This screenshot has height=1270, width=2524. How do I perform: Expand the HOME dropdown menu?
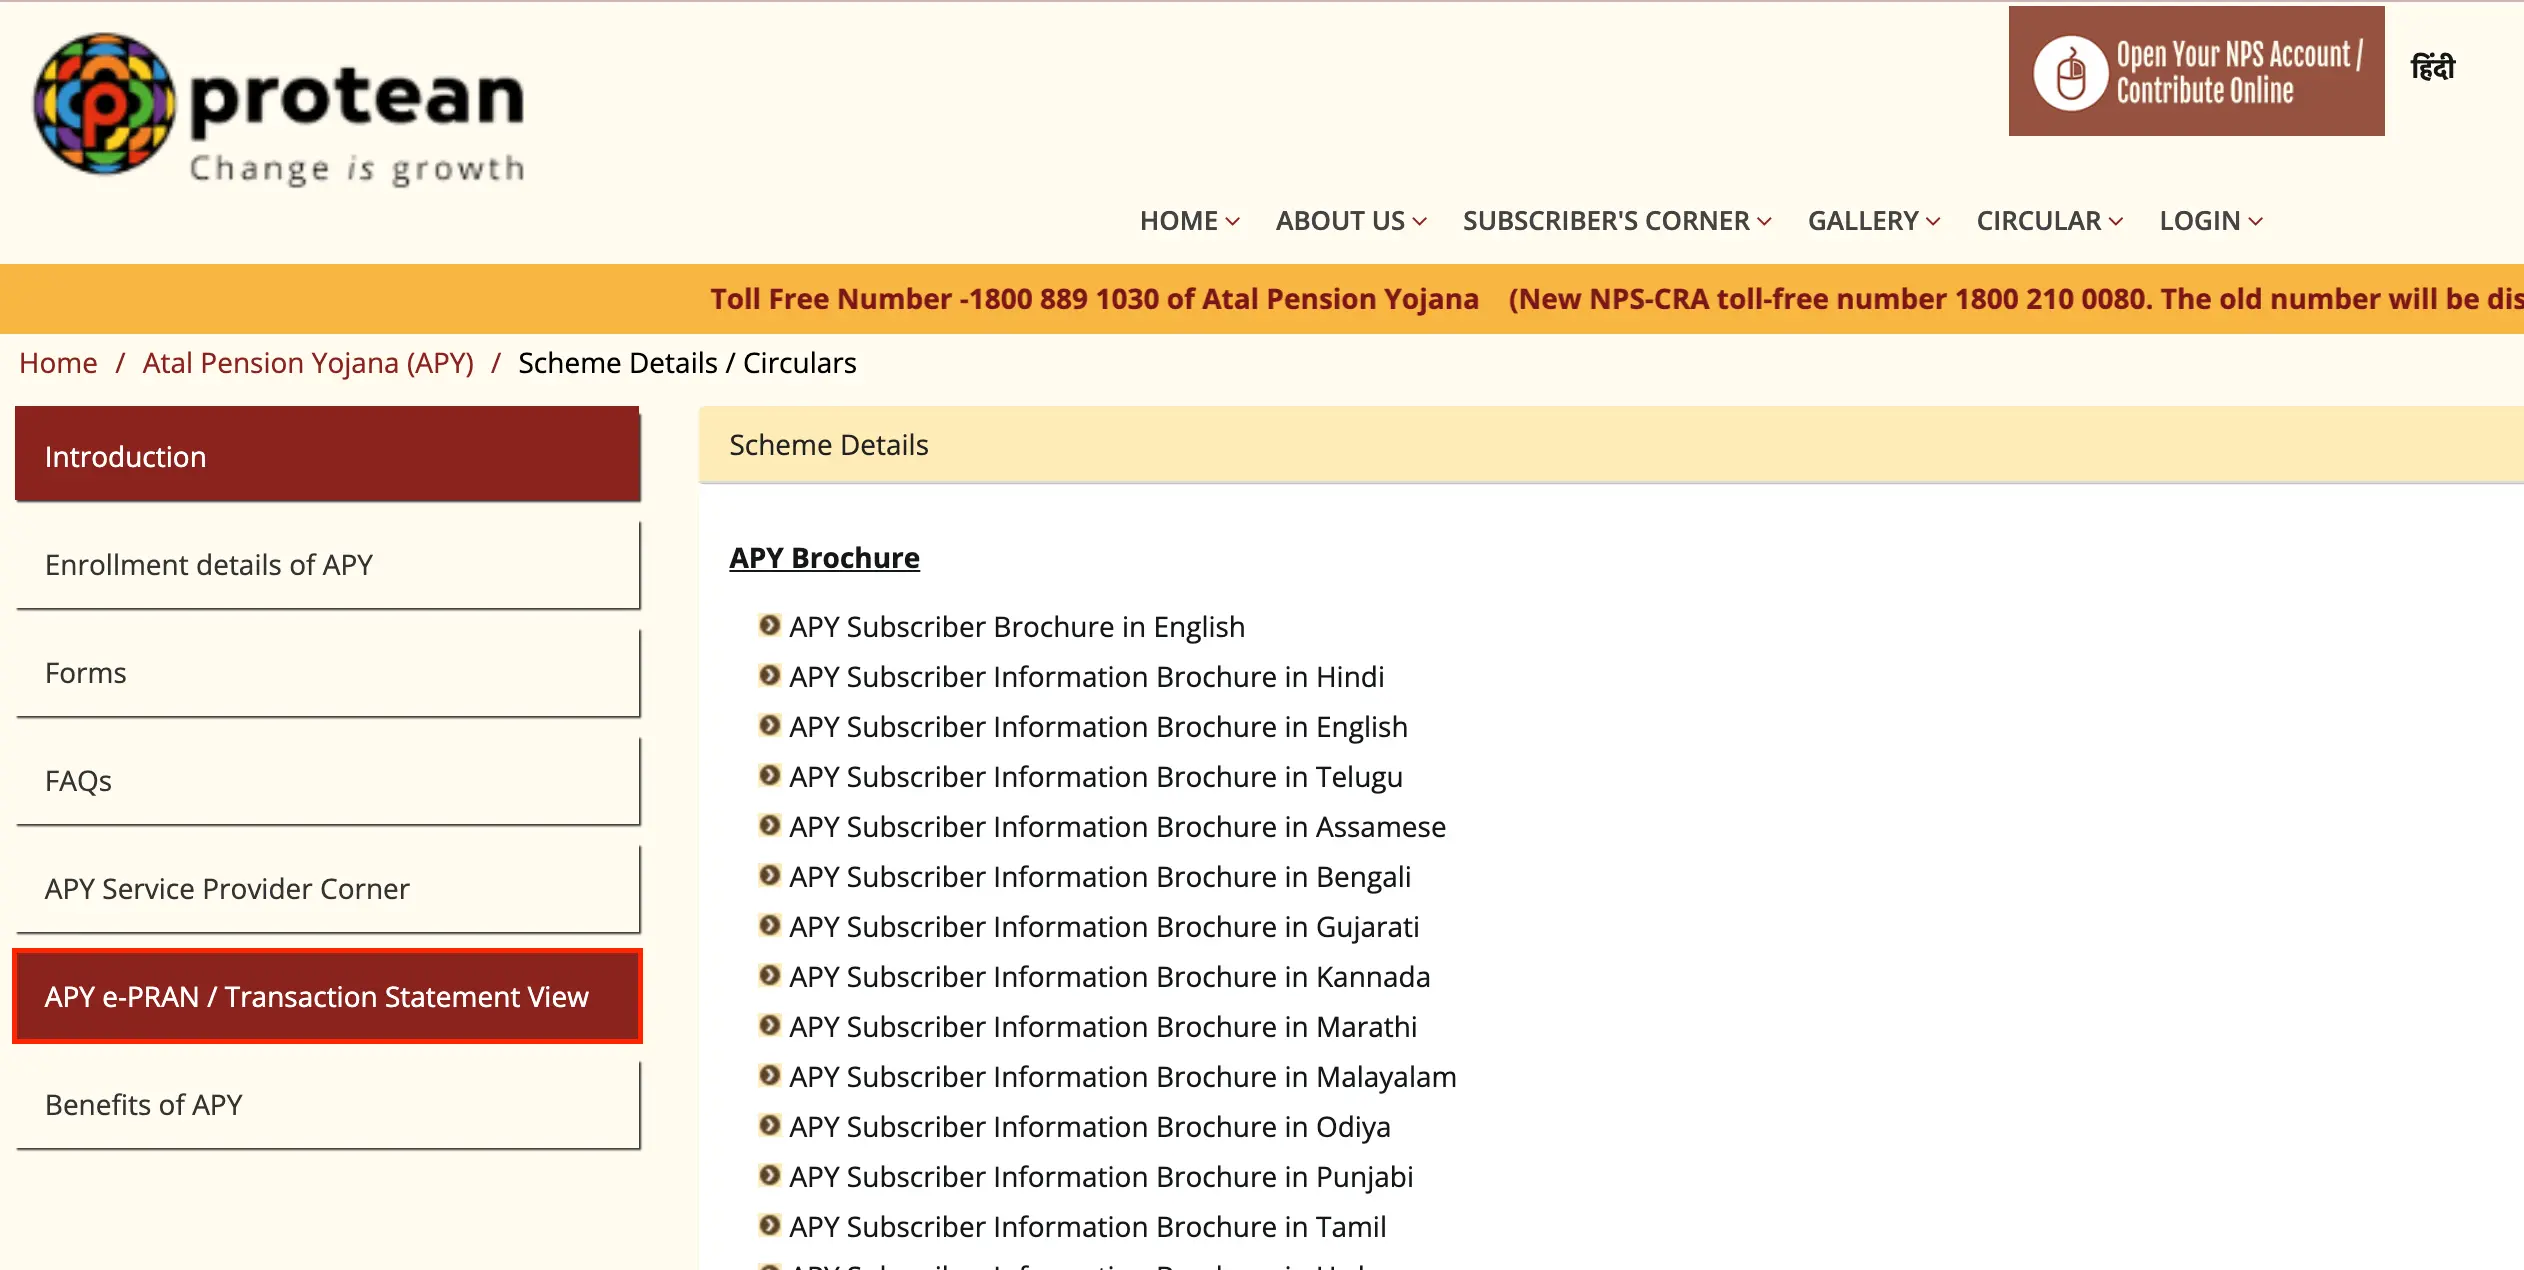tap(1189, 221)
